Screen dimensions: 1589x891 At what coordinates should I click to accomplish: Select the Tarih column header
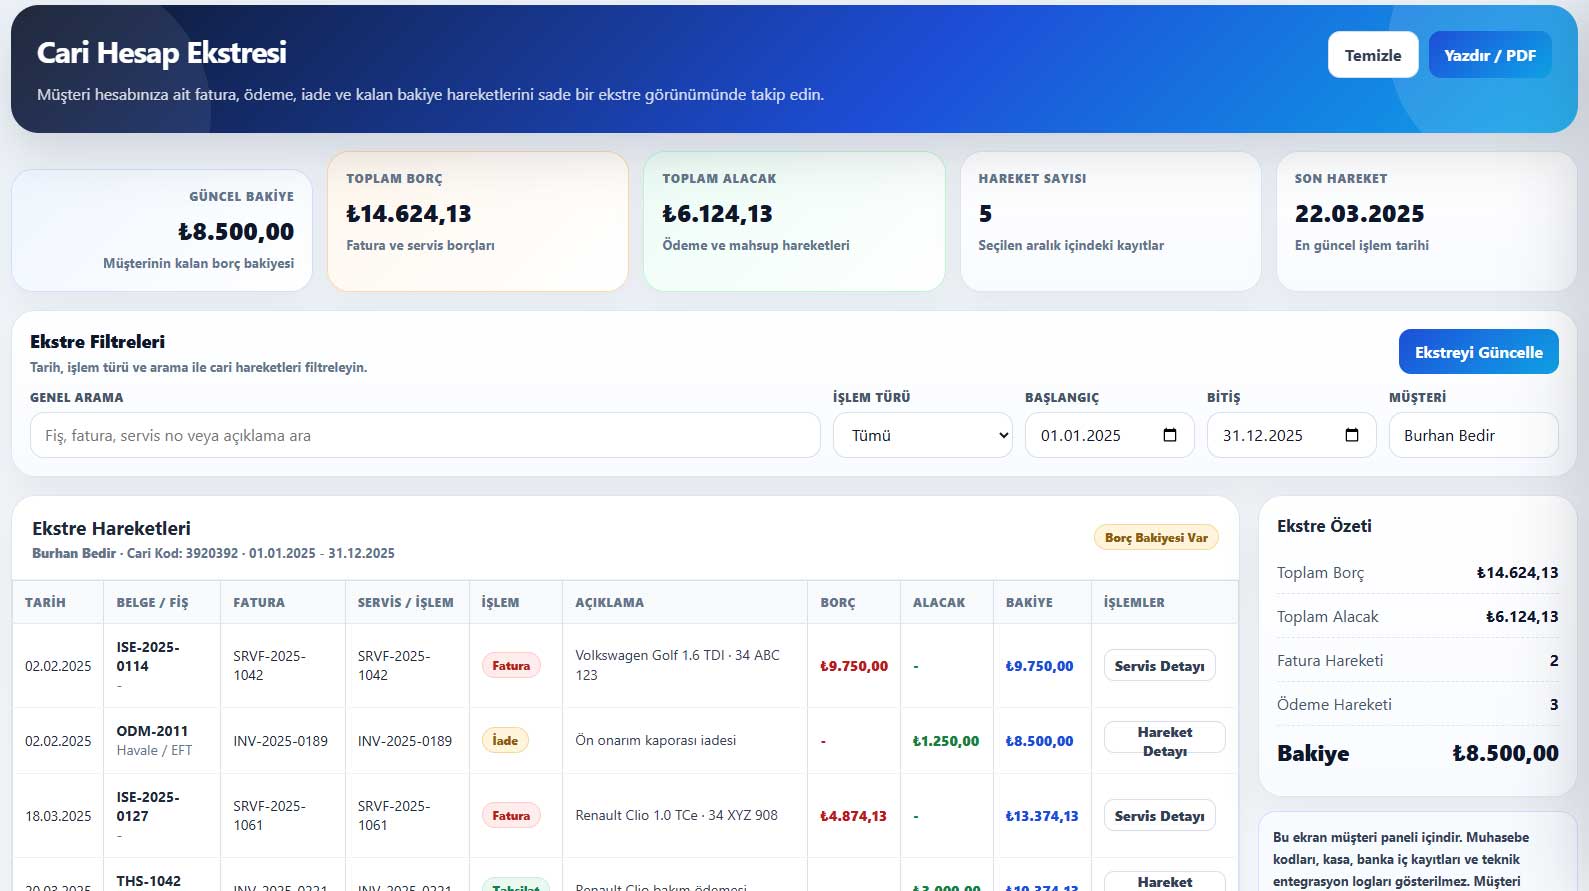pos(45,602)
